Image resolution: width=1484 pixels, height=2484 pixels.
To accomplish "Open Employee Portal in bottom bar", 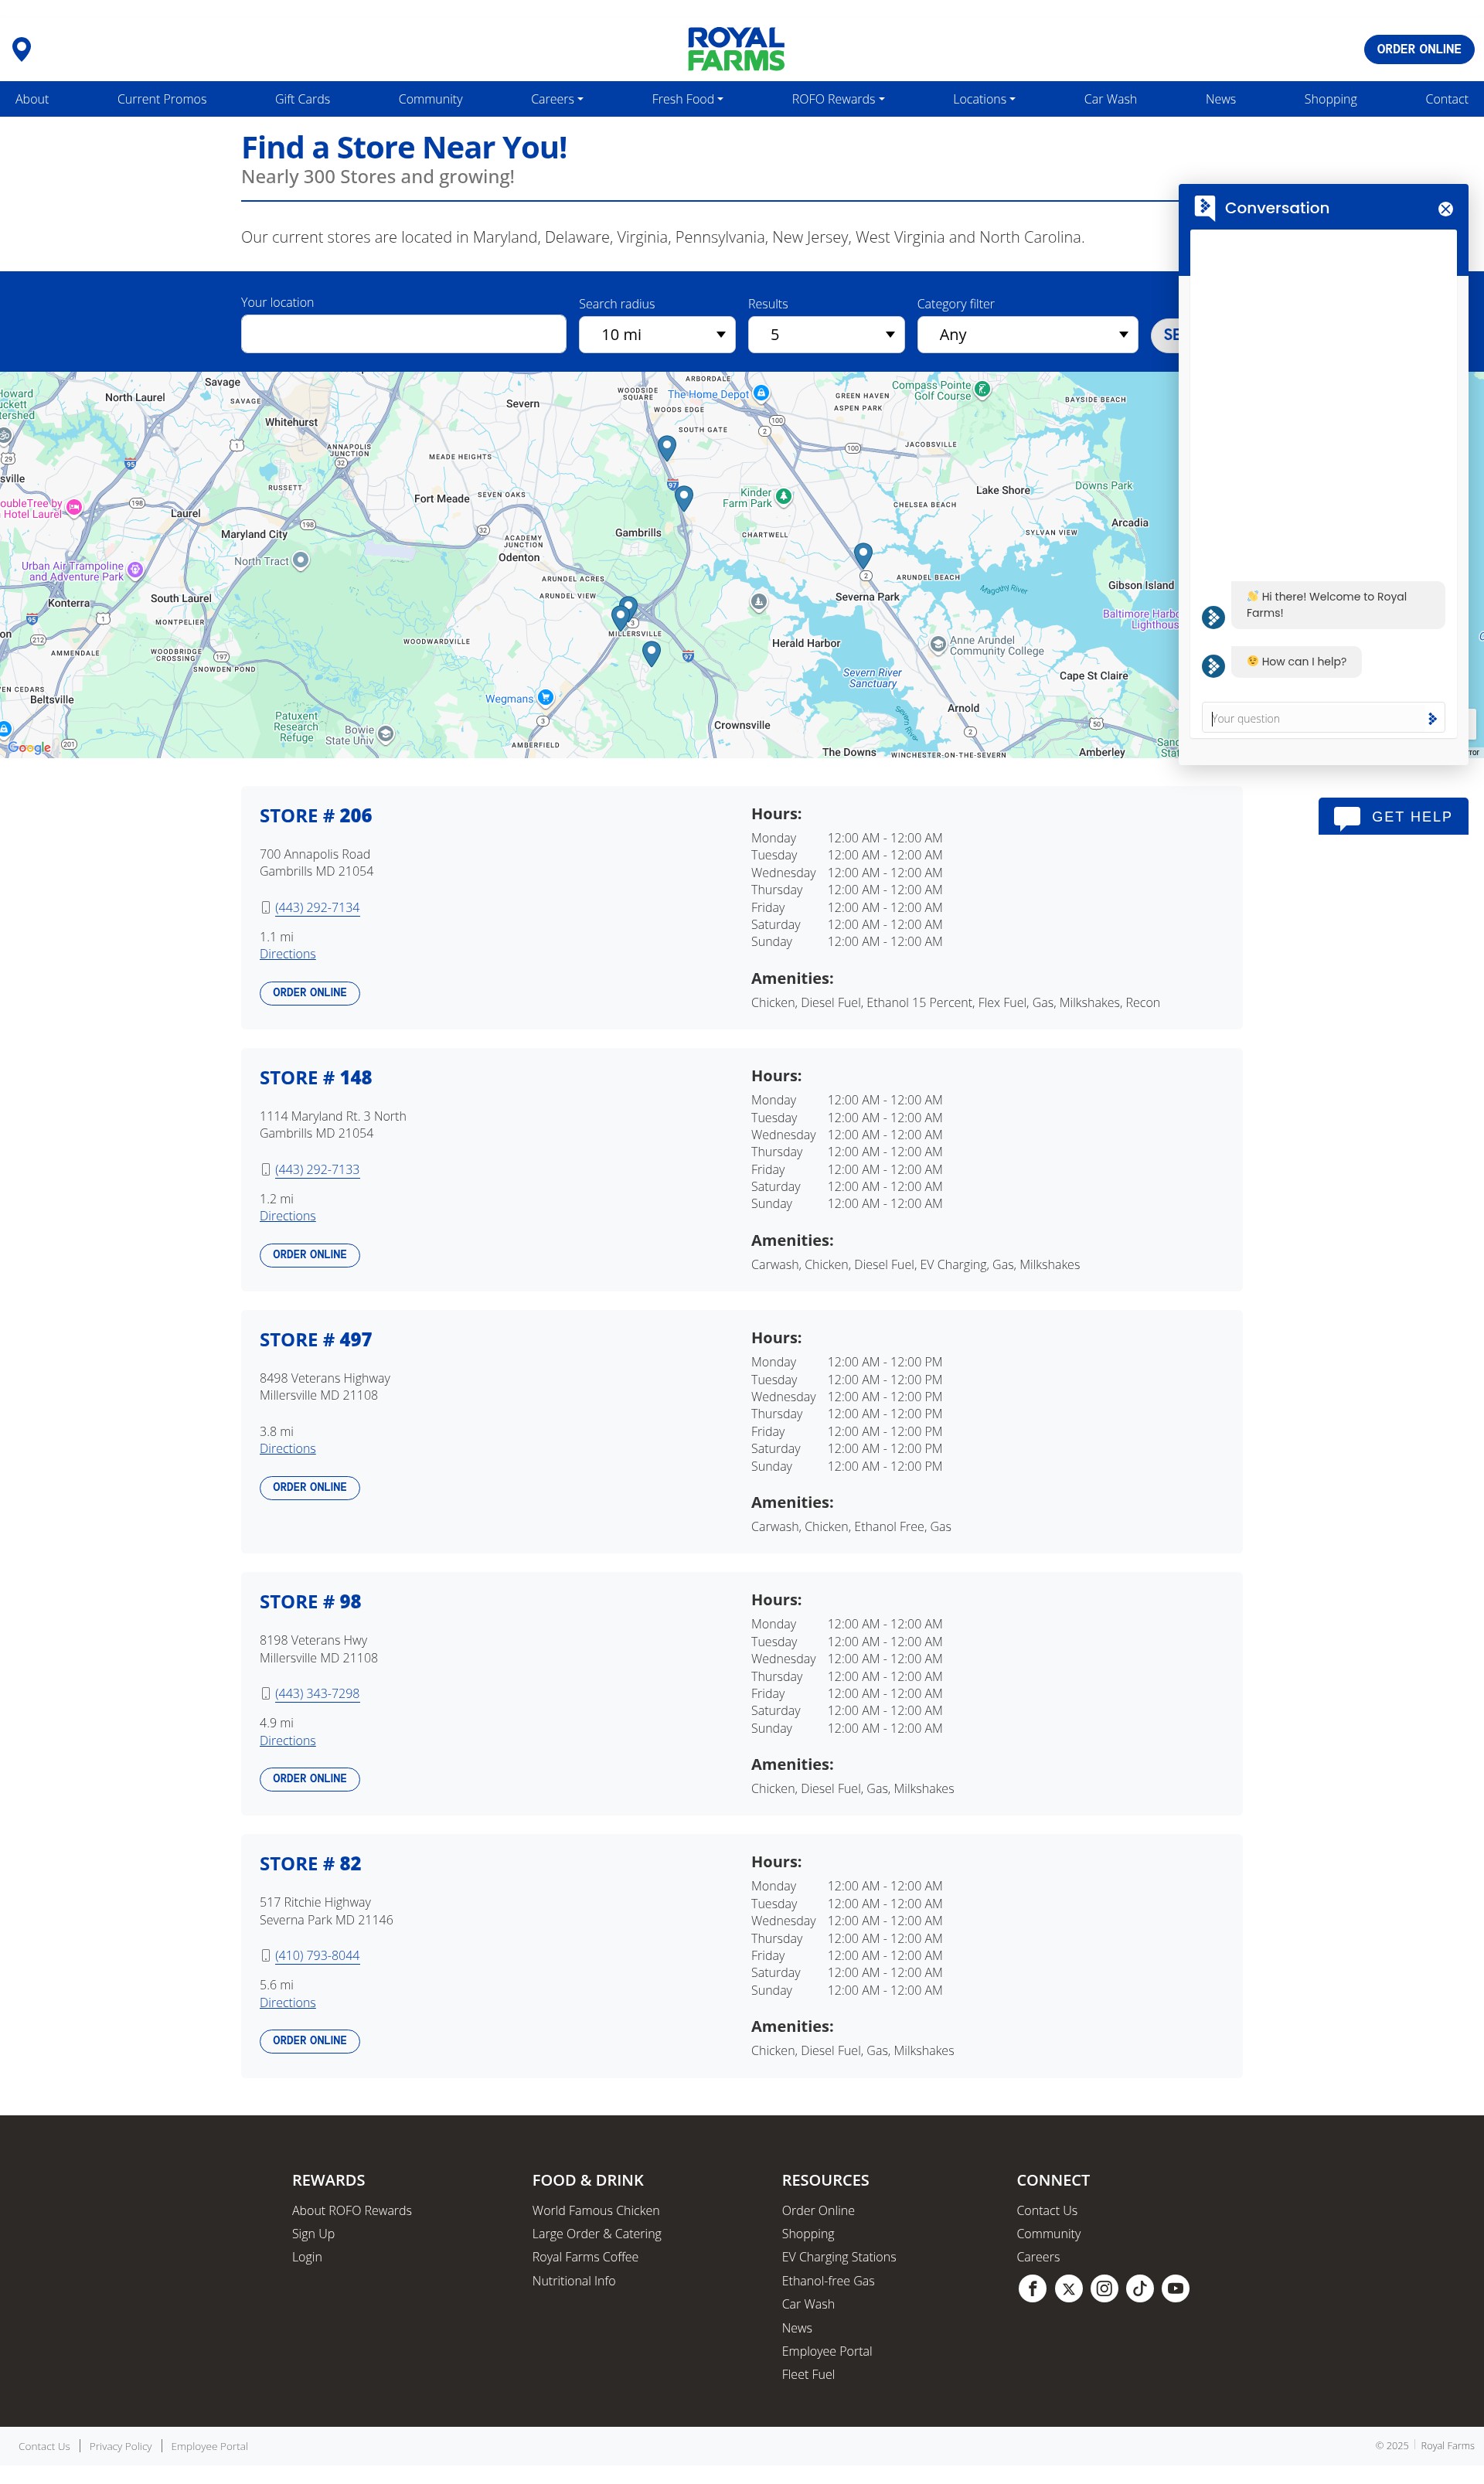I will (x=209, y=2446).
